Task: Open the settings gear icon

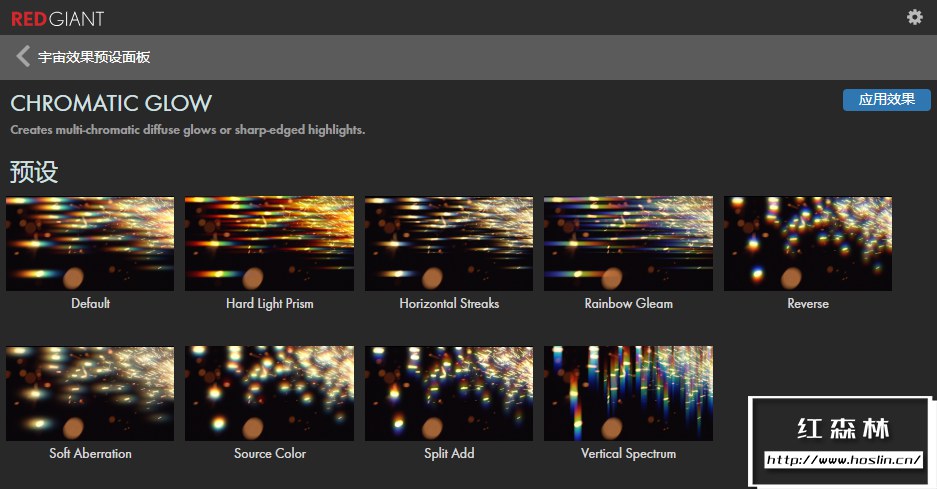Action: pos(914,17)
